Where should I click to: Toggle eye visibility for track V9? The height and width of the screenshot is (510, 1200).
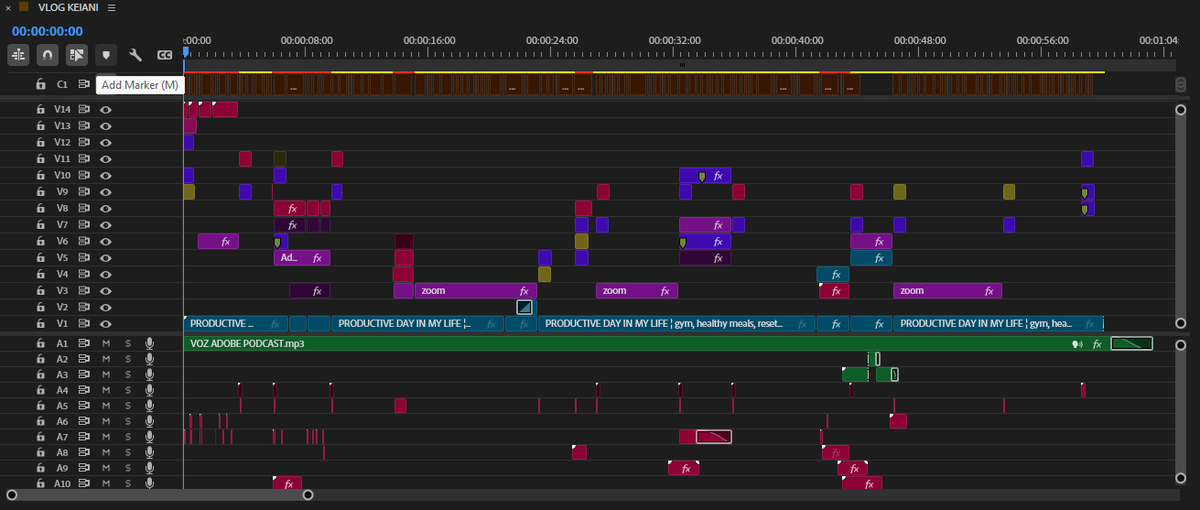coord(105,192)
